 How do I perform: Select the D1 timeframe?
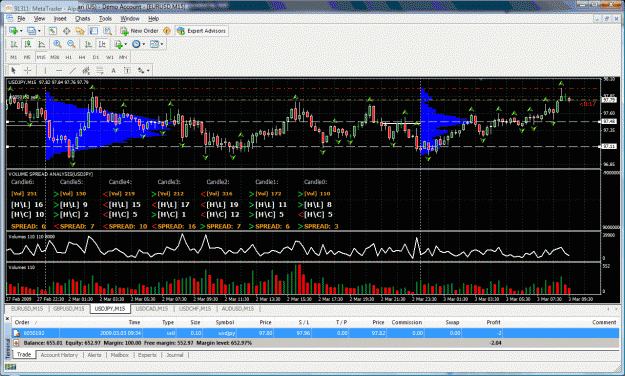tap(96, 57)
